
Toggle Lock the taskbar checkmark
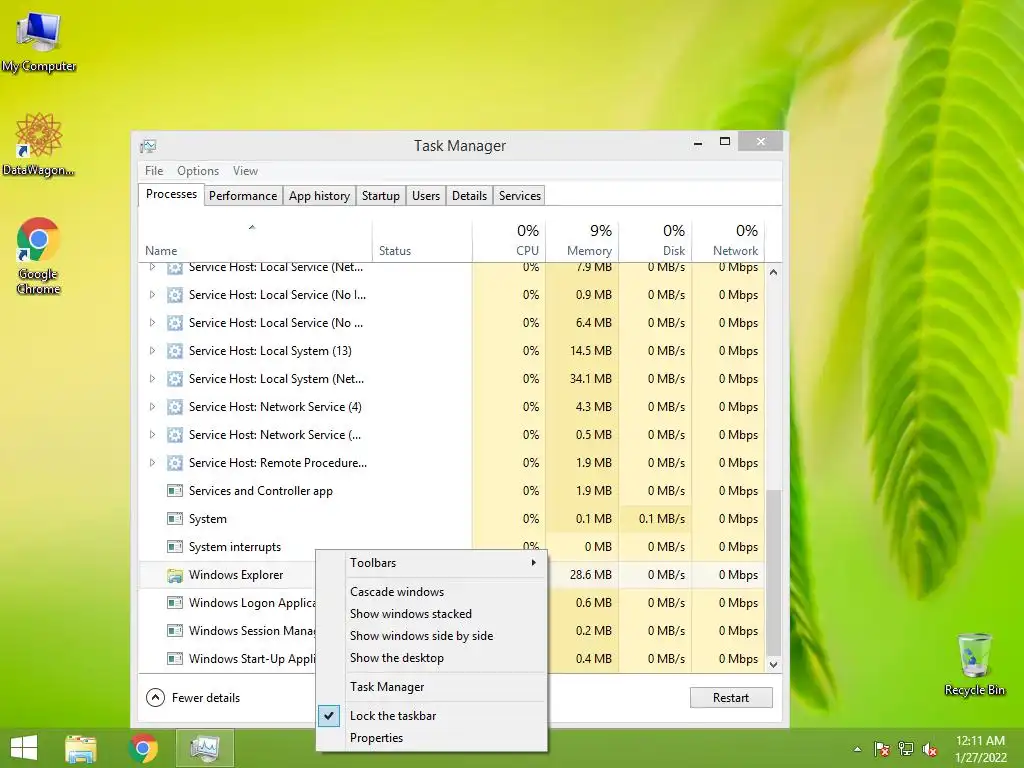[329, 716]
